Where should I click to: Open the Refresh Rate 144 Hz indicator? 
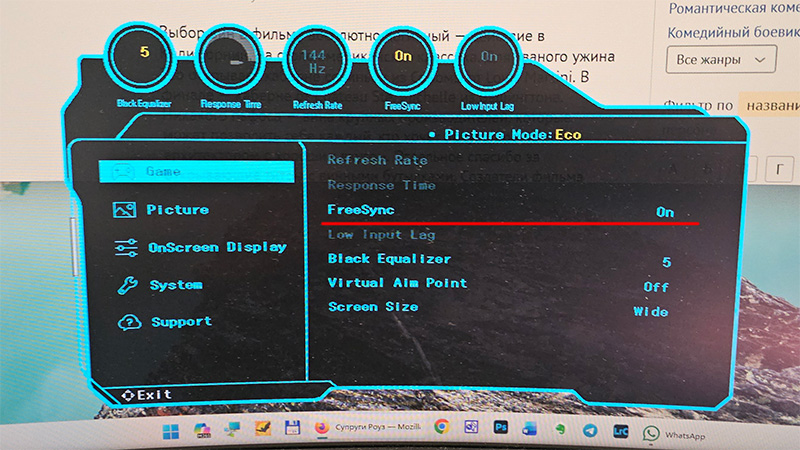click(x=318, y=62)
